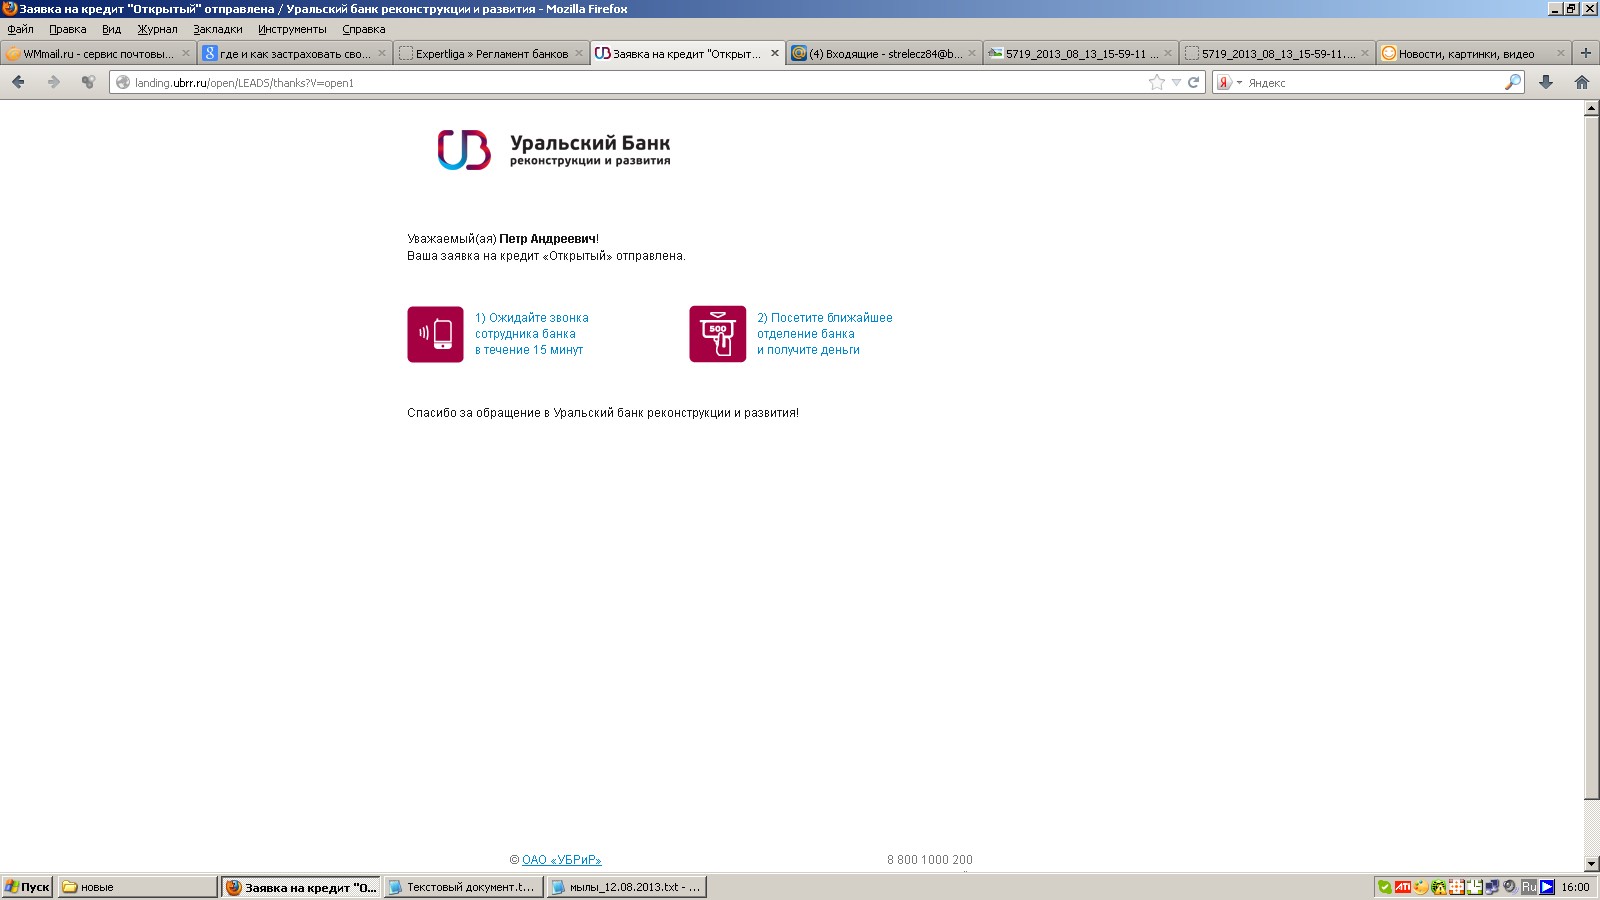Open the Инструменты menu
The height and width of the screenshot is (900, 1600).
[x=292, y=29]
